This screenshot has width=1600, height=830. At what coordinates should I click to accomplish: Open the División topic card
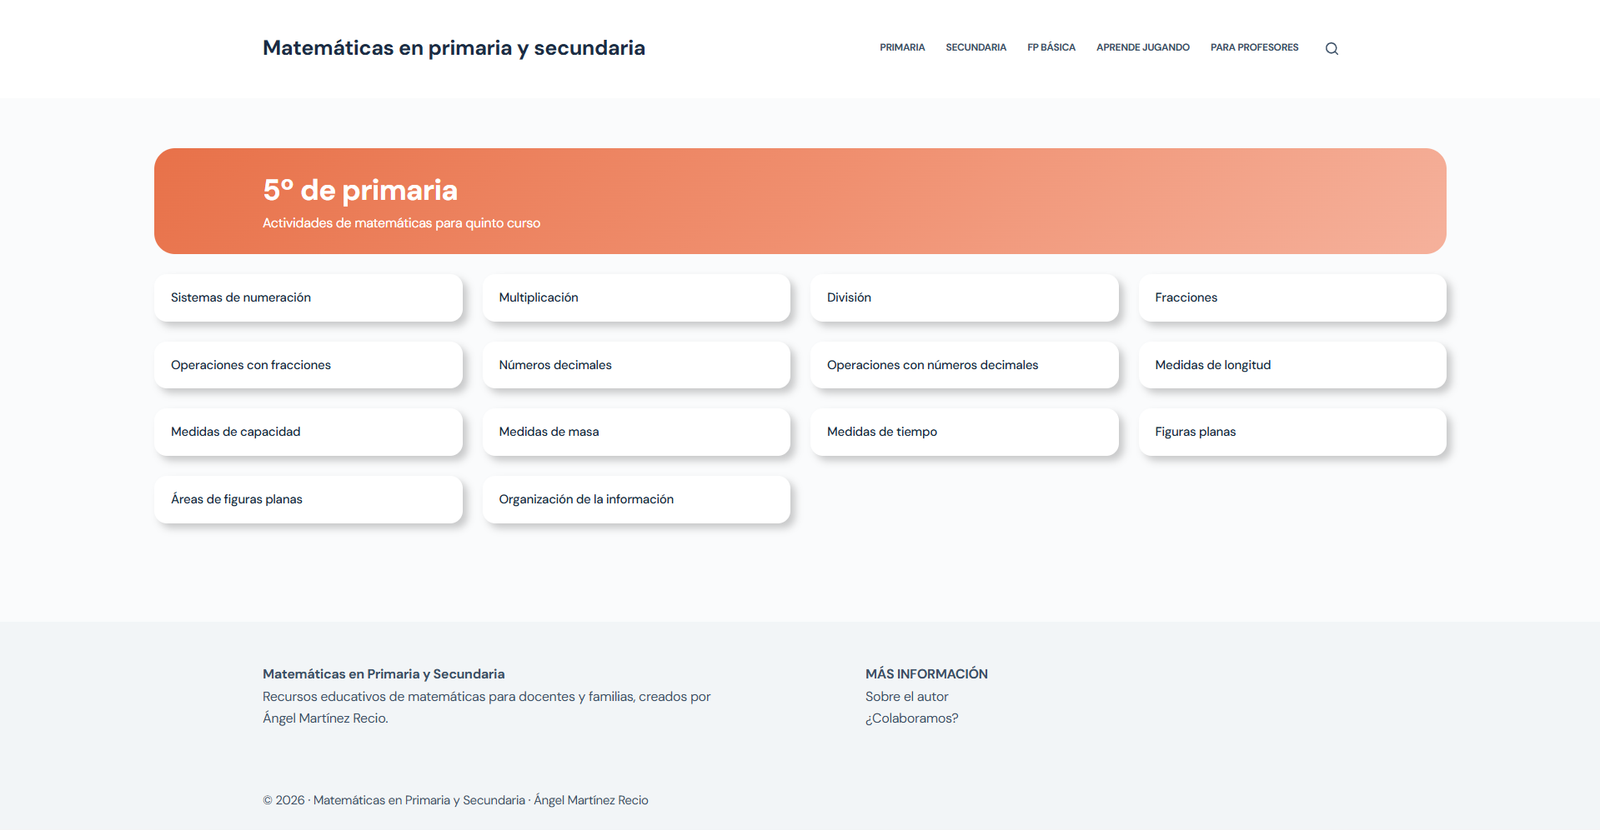(964, 298)
